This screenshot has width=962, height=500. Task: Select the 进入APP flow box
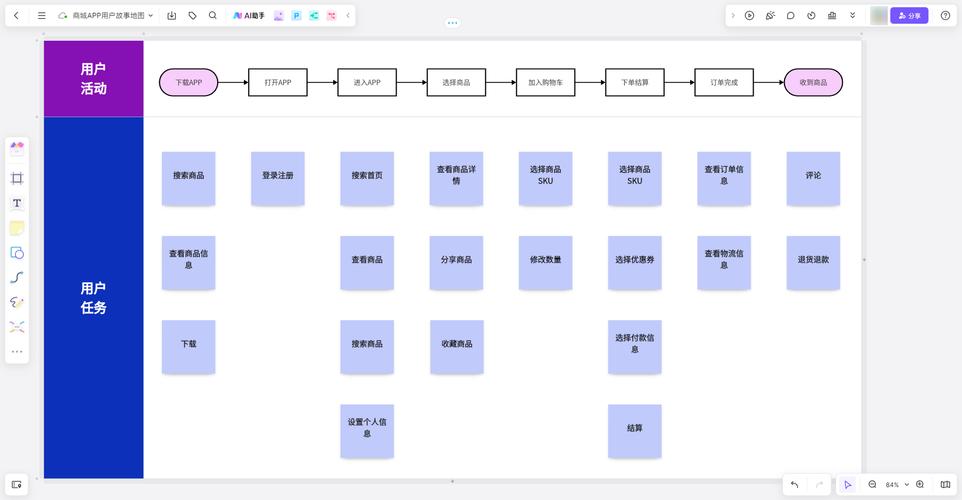click(367, 82)
